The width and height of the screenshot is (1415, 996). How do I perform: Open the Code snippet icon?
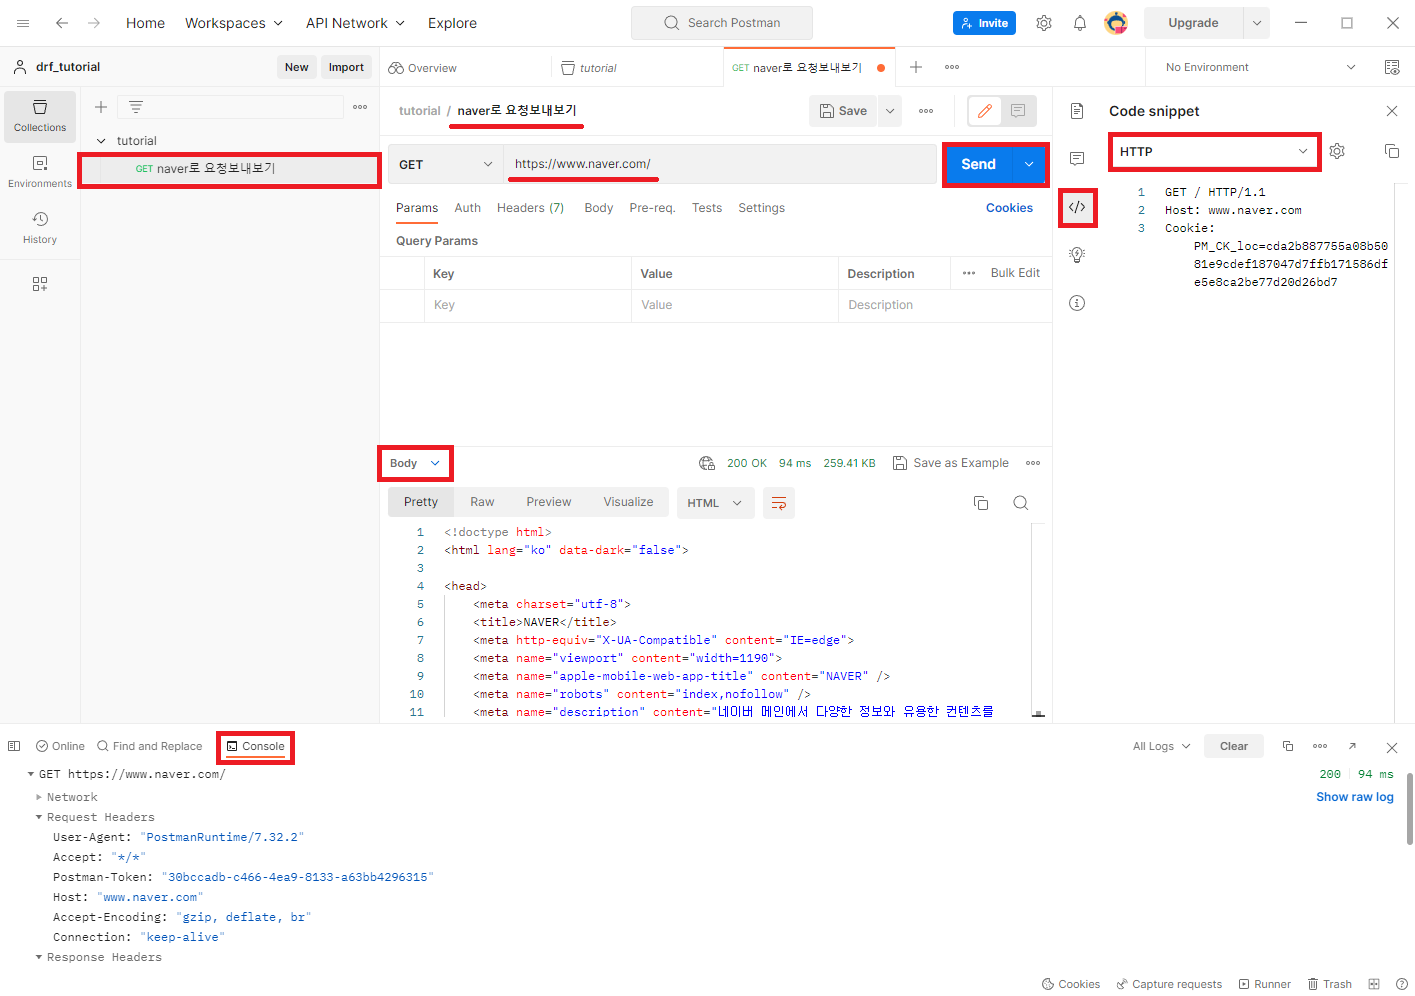click(x=1077, y=207)
